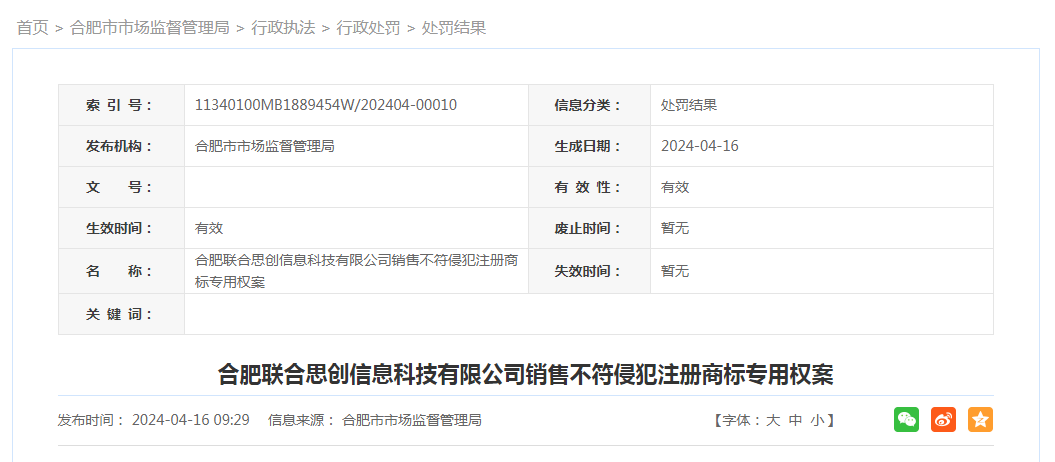Set font size to 中
Viewport: 1055px width, 462px height.
coord(795,421)
